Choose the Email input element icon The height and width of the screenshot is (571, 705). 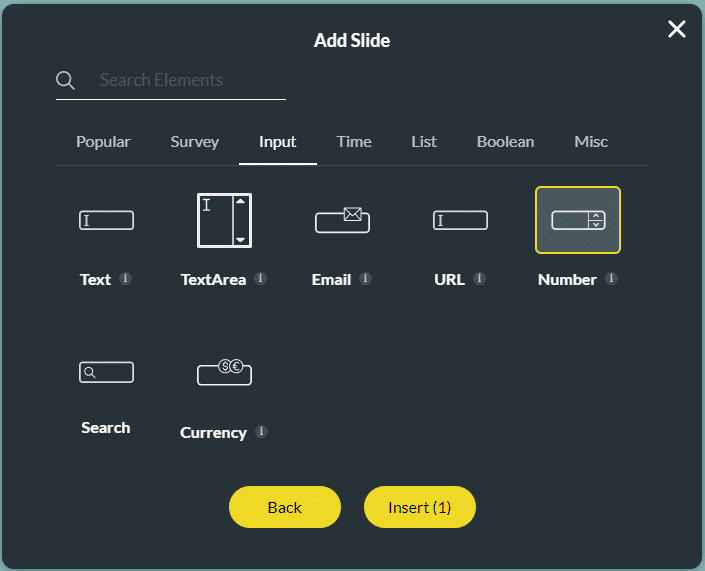342,220
